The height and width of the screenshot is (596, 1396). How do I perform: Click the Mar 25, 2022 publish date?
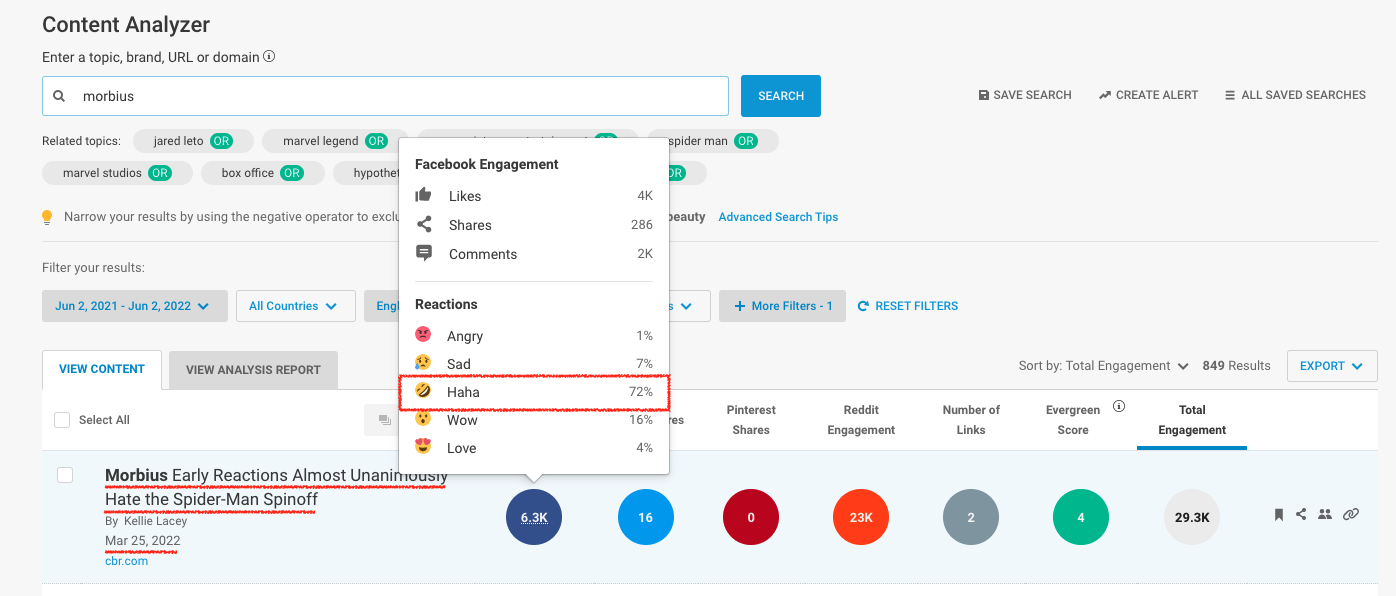coord(142,541)
